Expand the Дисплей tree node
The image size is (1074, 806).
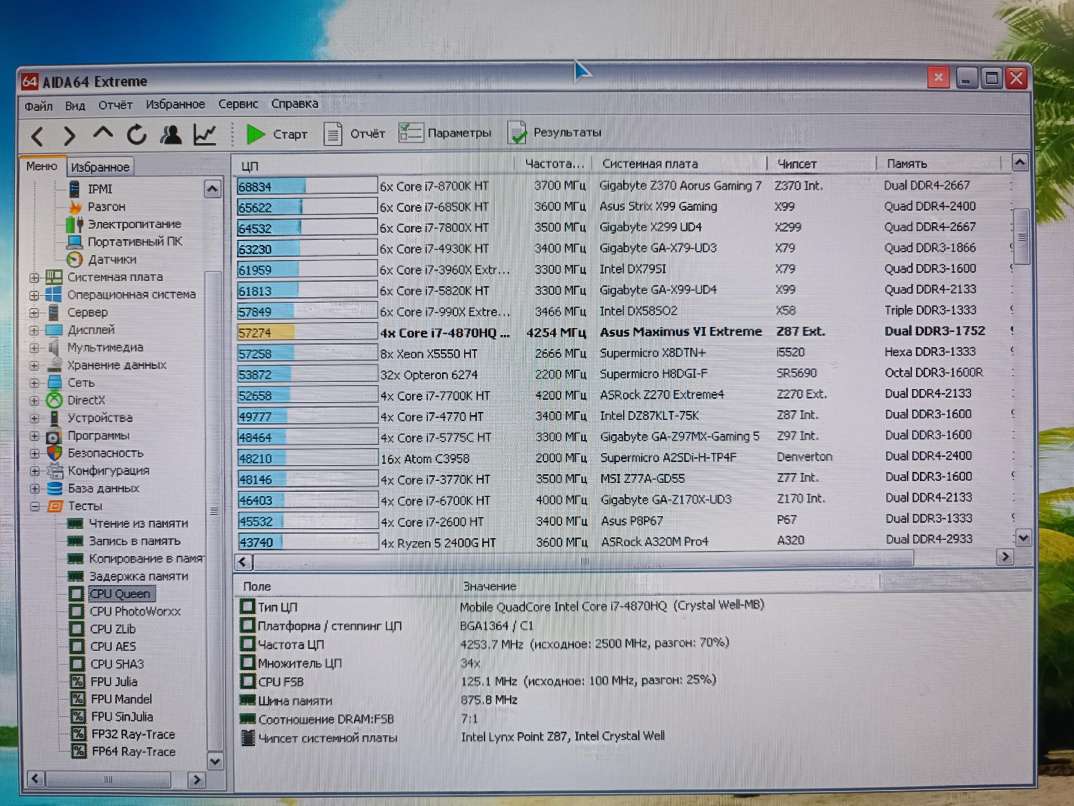[34, 331]
